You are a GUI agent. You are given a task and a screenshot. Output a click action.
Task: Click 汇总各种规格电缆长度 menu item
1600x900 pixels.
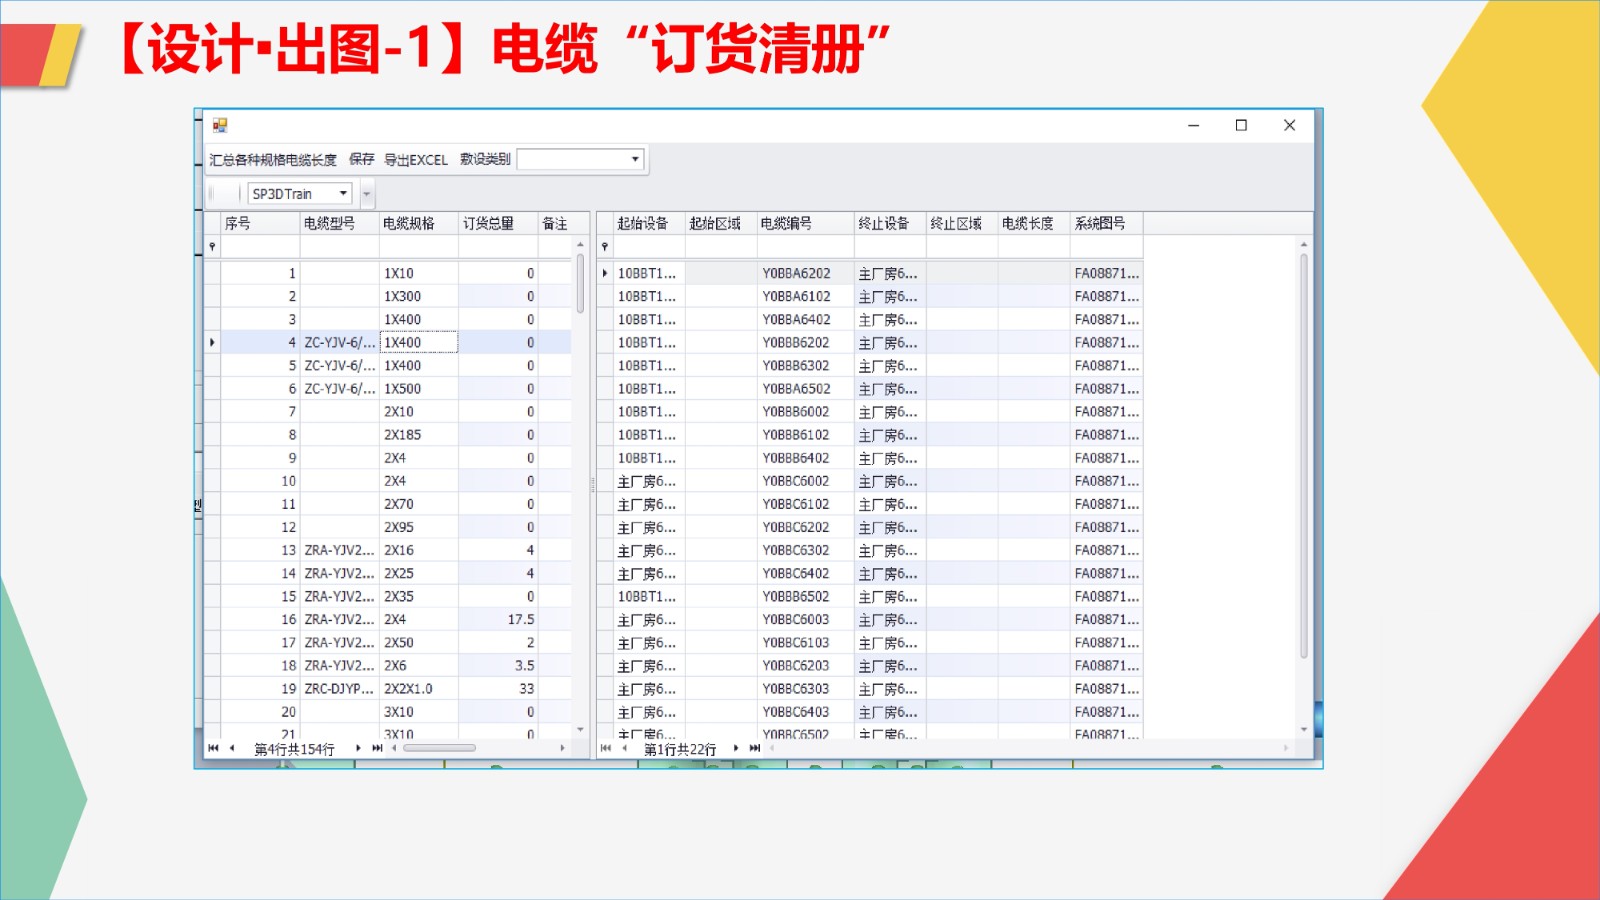pos(273,160)
